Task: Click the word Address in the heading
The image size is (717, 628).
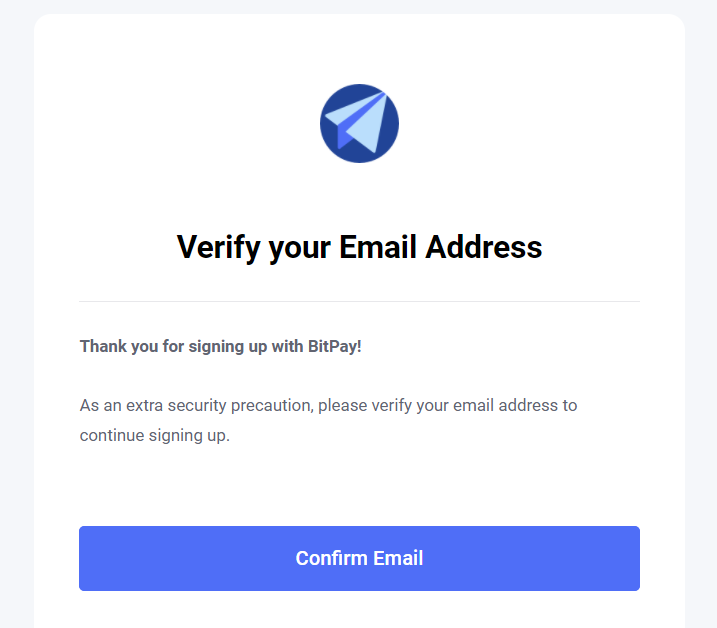Action: [483, 247]
